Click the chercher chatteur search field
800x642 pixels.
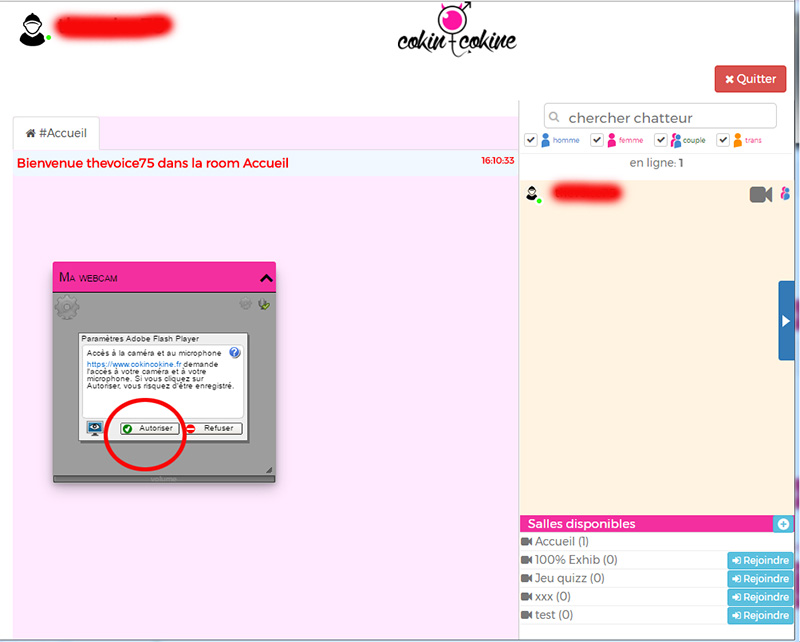(x=660, y=117)
